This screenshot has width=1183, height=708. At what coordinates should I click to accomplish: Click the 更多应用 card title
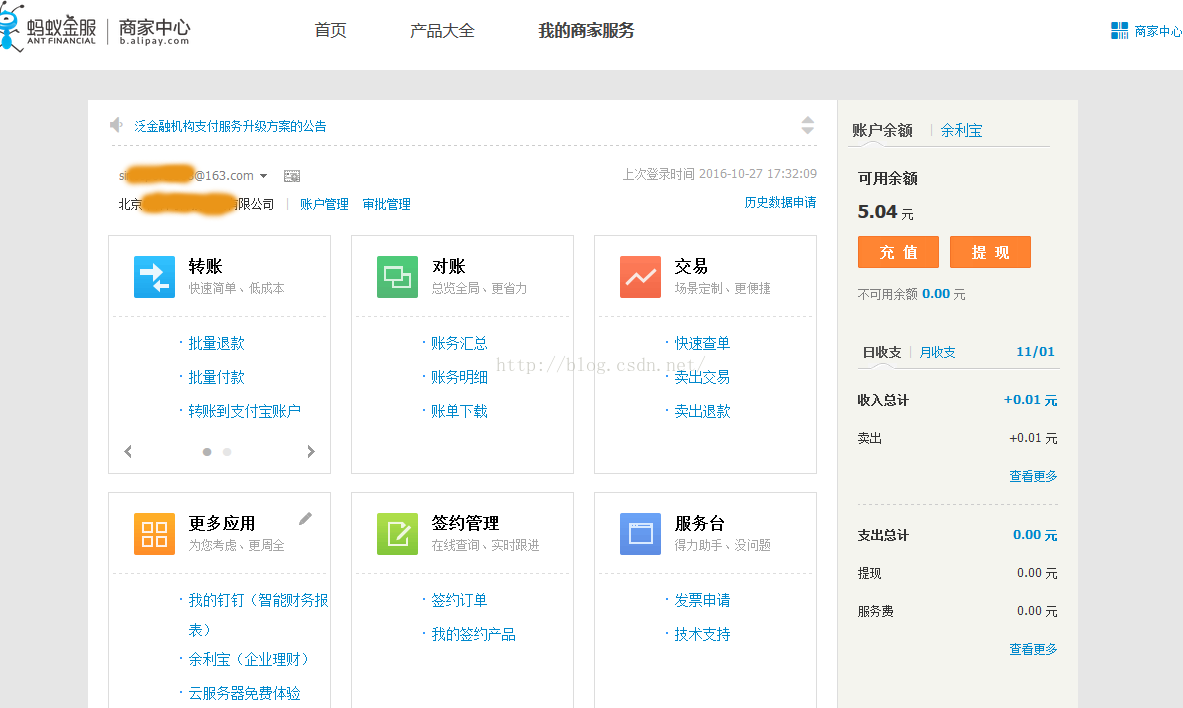click(x=222, y=523)
